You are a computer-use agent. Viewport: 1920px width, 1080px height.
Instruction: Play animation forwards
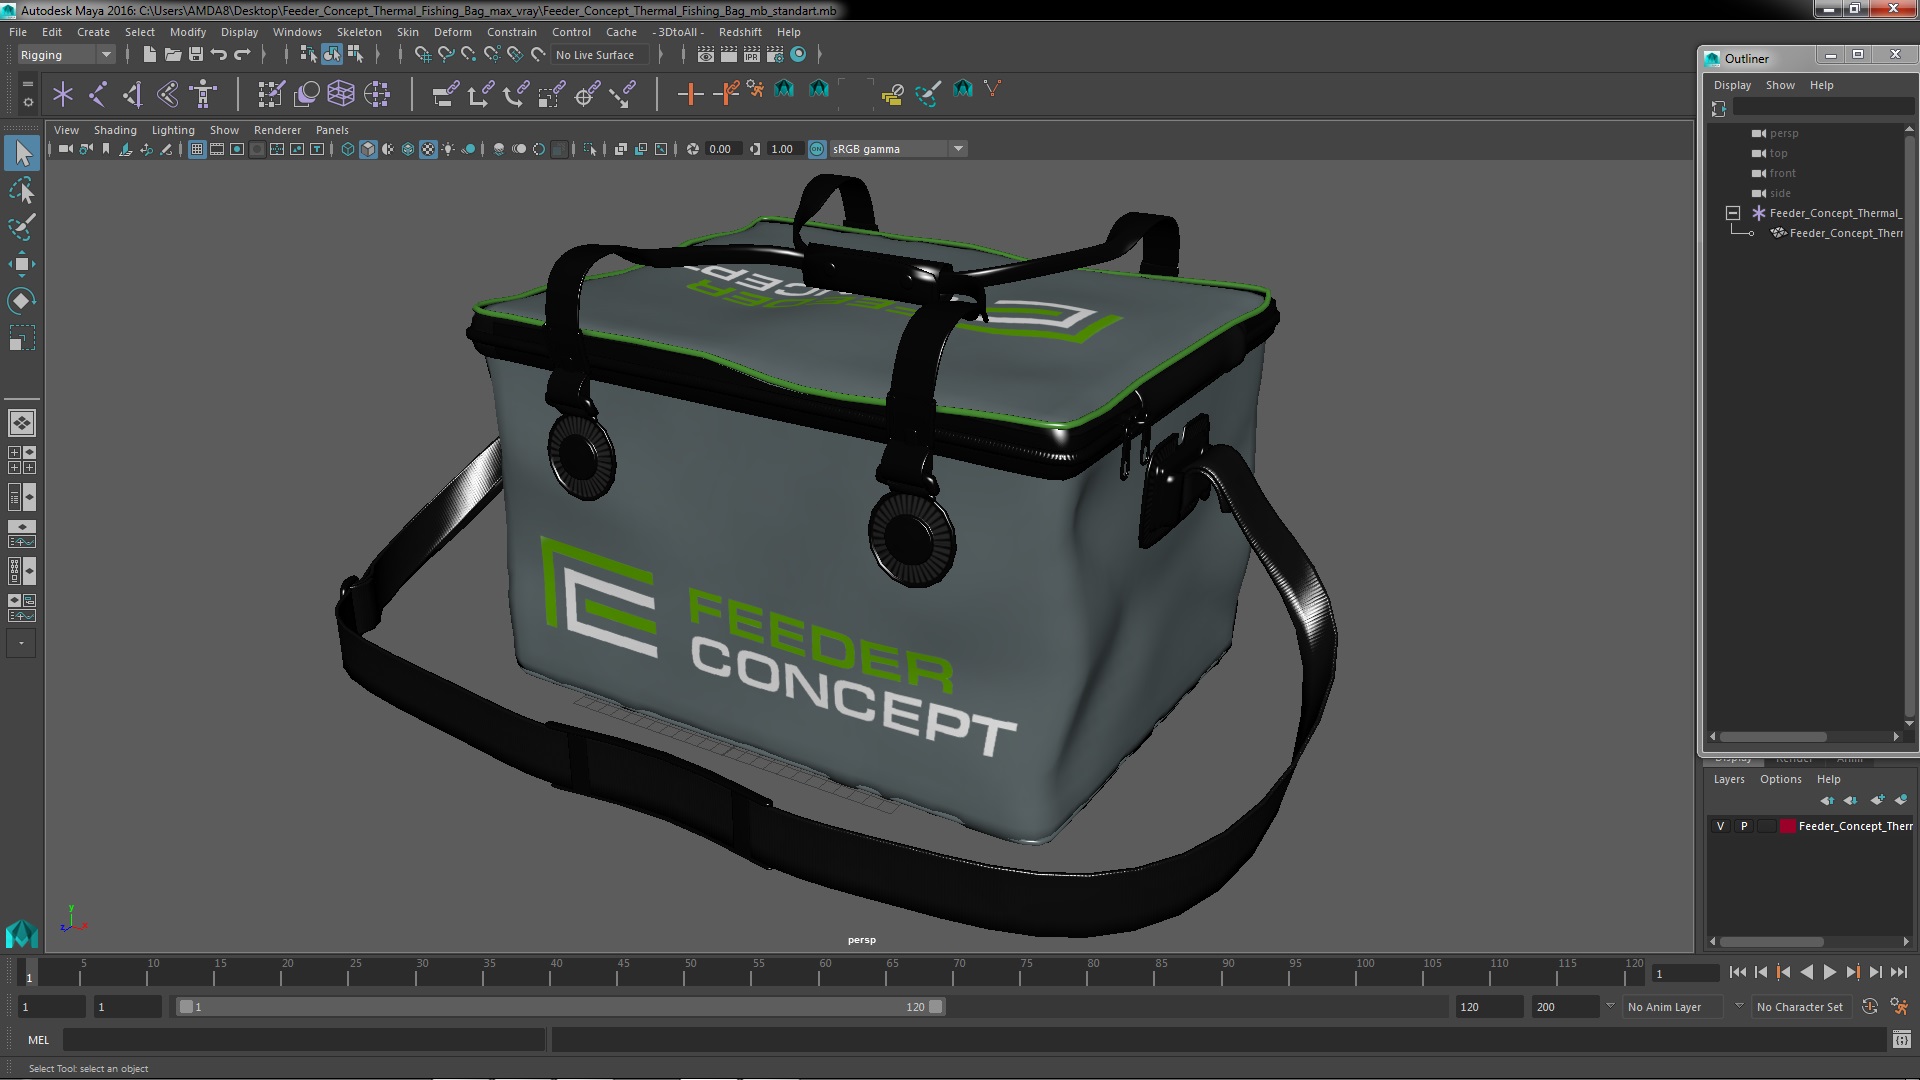[1829, 972]
